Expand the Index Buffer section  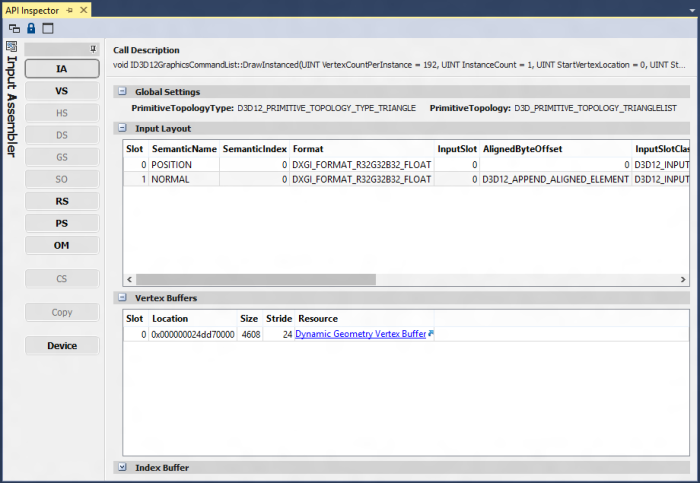pyautogui.click(x=122, y=467)
